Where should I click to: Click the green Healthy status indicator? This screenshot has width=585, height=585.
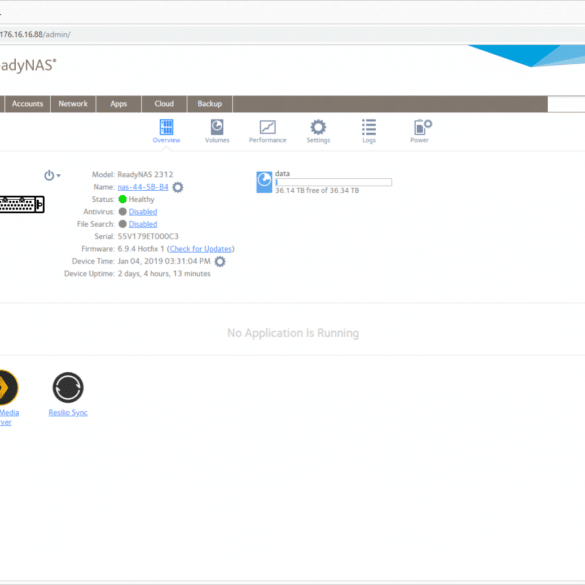tap(122, 199)
